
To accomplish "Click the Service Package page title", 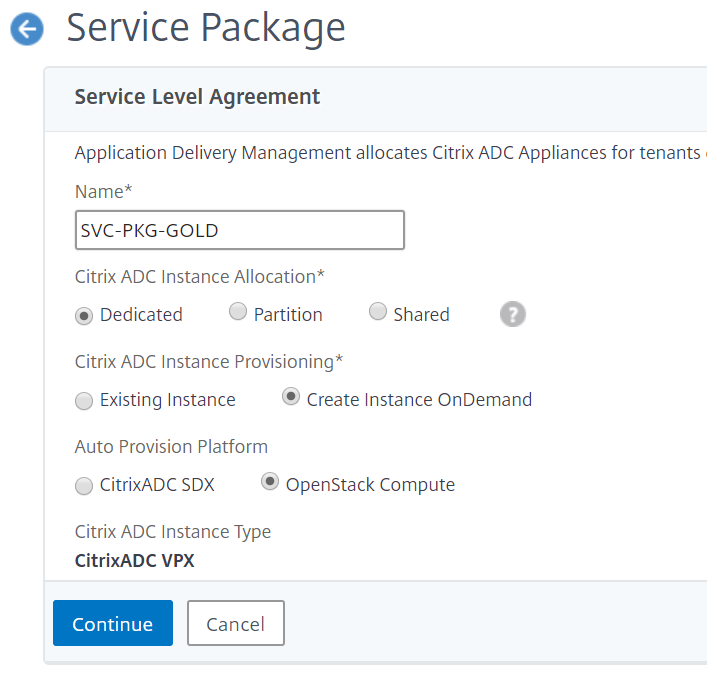I will click(x=206, y=29).
